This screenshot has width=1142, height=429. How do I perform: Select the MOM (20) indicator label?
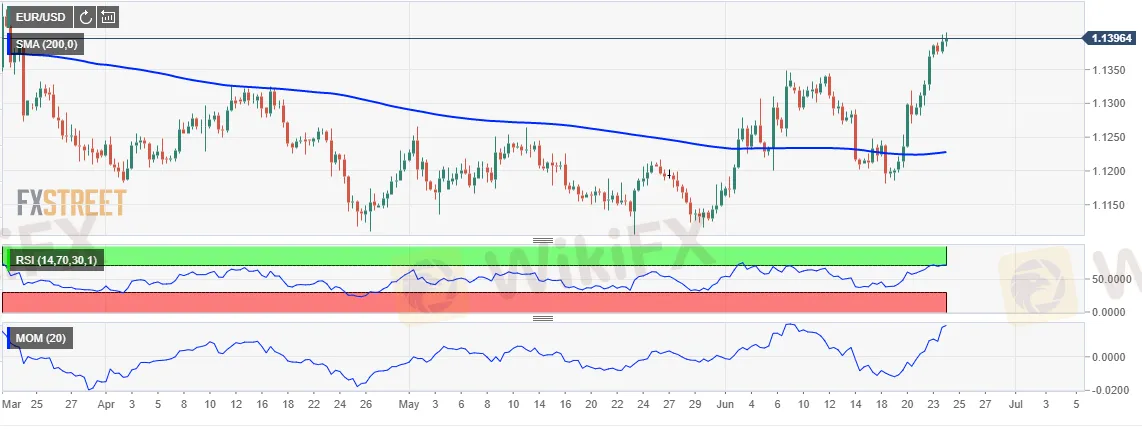coord(39,339)
